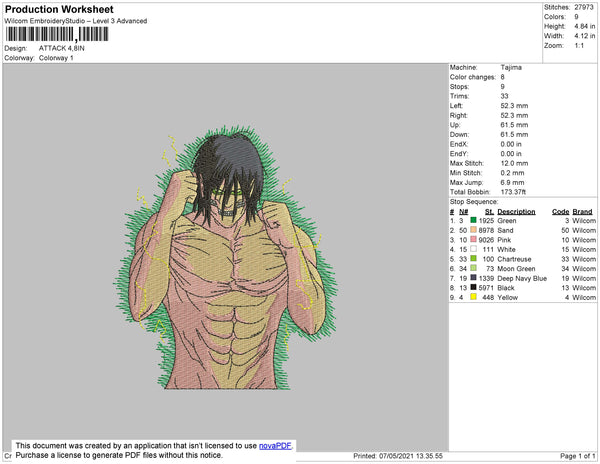600x464 pixels.
Task: Select the Green thread color swatch
Action: pos(473,220)
